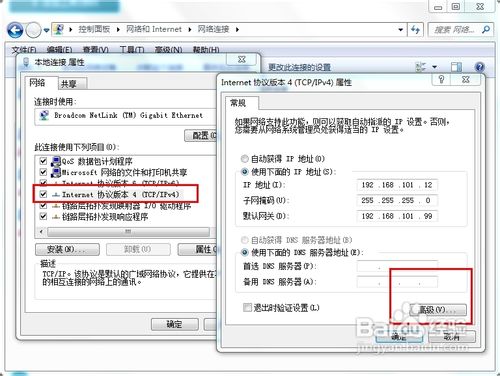The height and width of the screenshot is (376, 500).
Task: Click the address bar location icon
Action: pyautogui.click(x=59, y=30)
